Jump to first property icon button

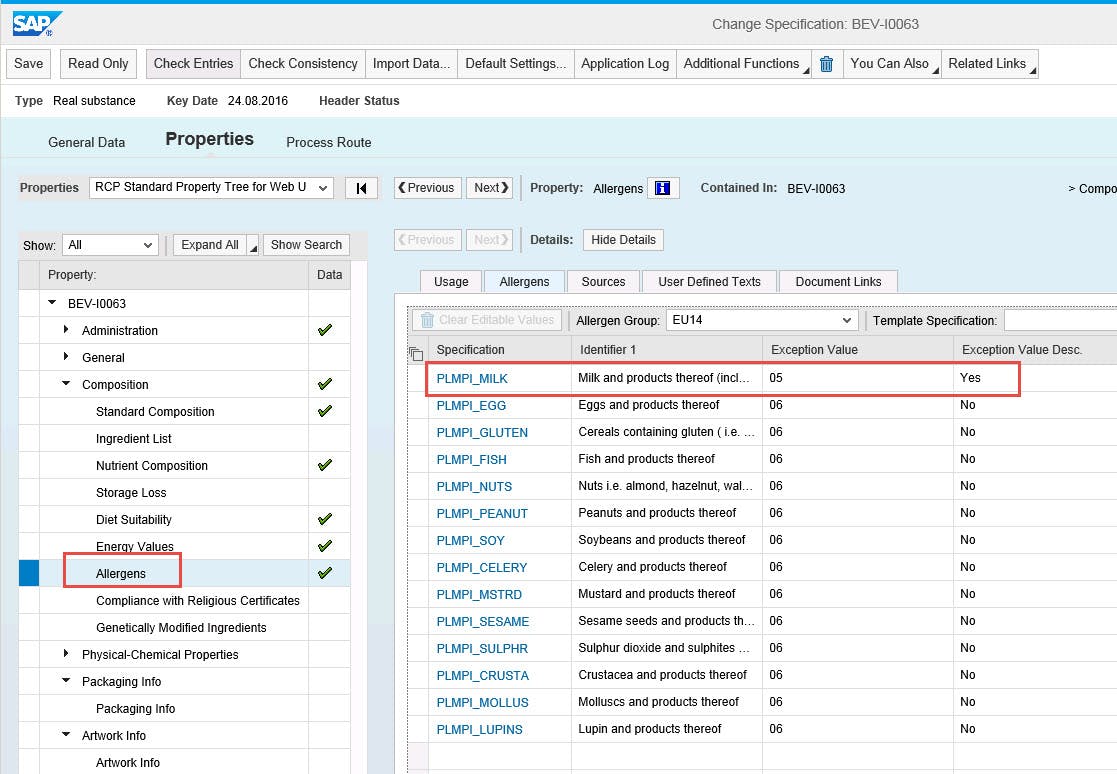361,188
